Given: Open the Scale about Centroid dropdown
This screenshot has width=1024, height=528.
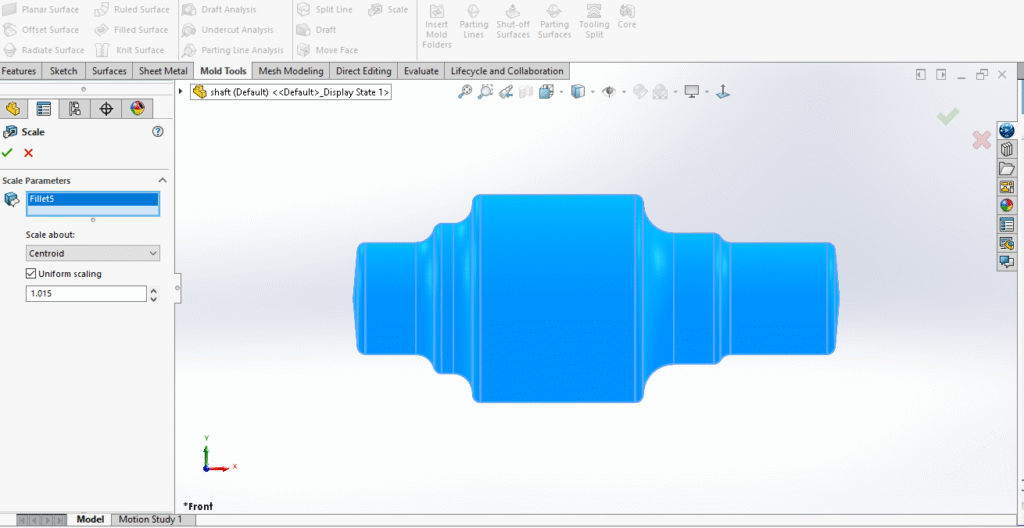Looking at the screenshot, I should 93,253.
